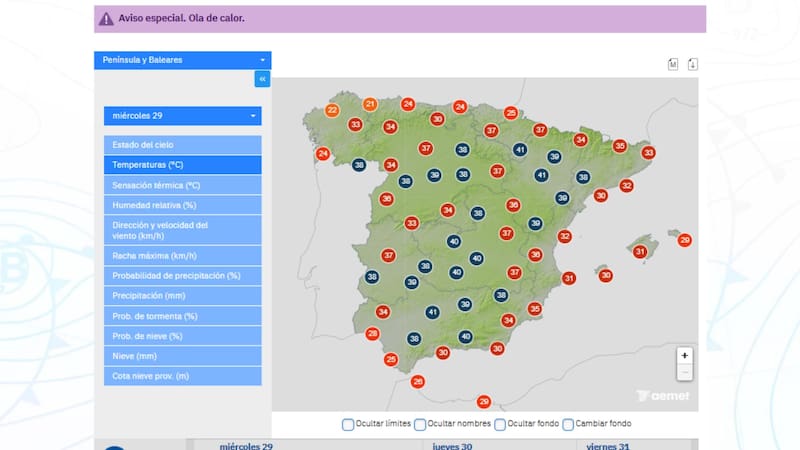Click the 24 marker on Galicia's west coast
The width and height of the screenshot is (800, 450).
[x=322, y=154]
